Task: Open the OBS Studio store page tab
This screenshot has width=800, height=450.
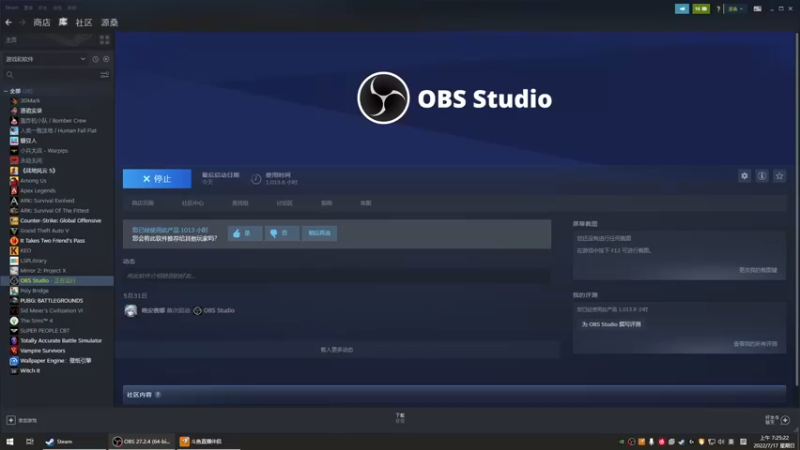Action: click(x=143, y=203)
